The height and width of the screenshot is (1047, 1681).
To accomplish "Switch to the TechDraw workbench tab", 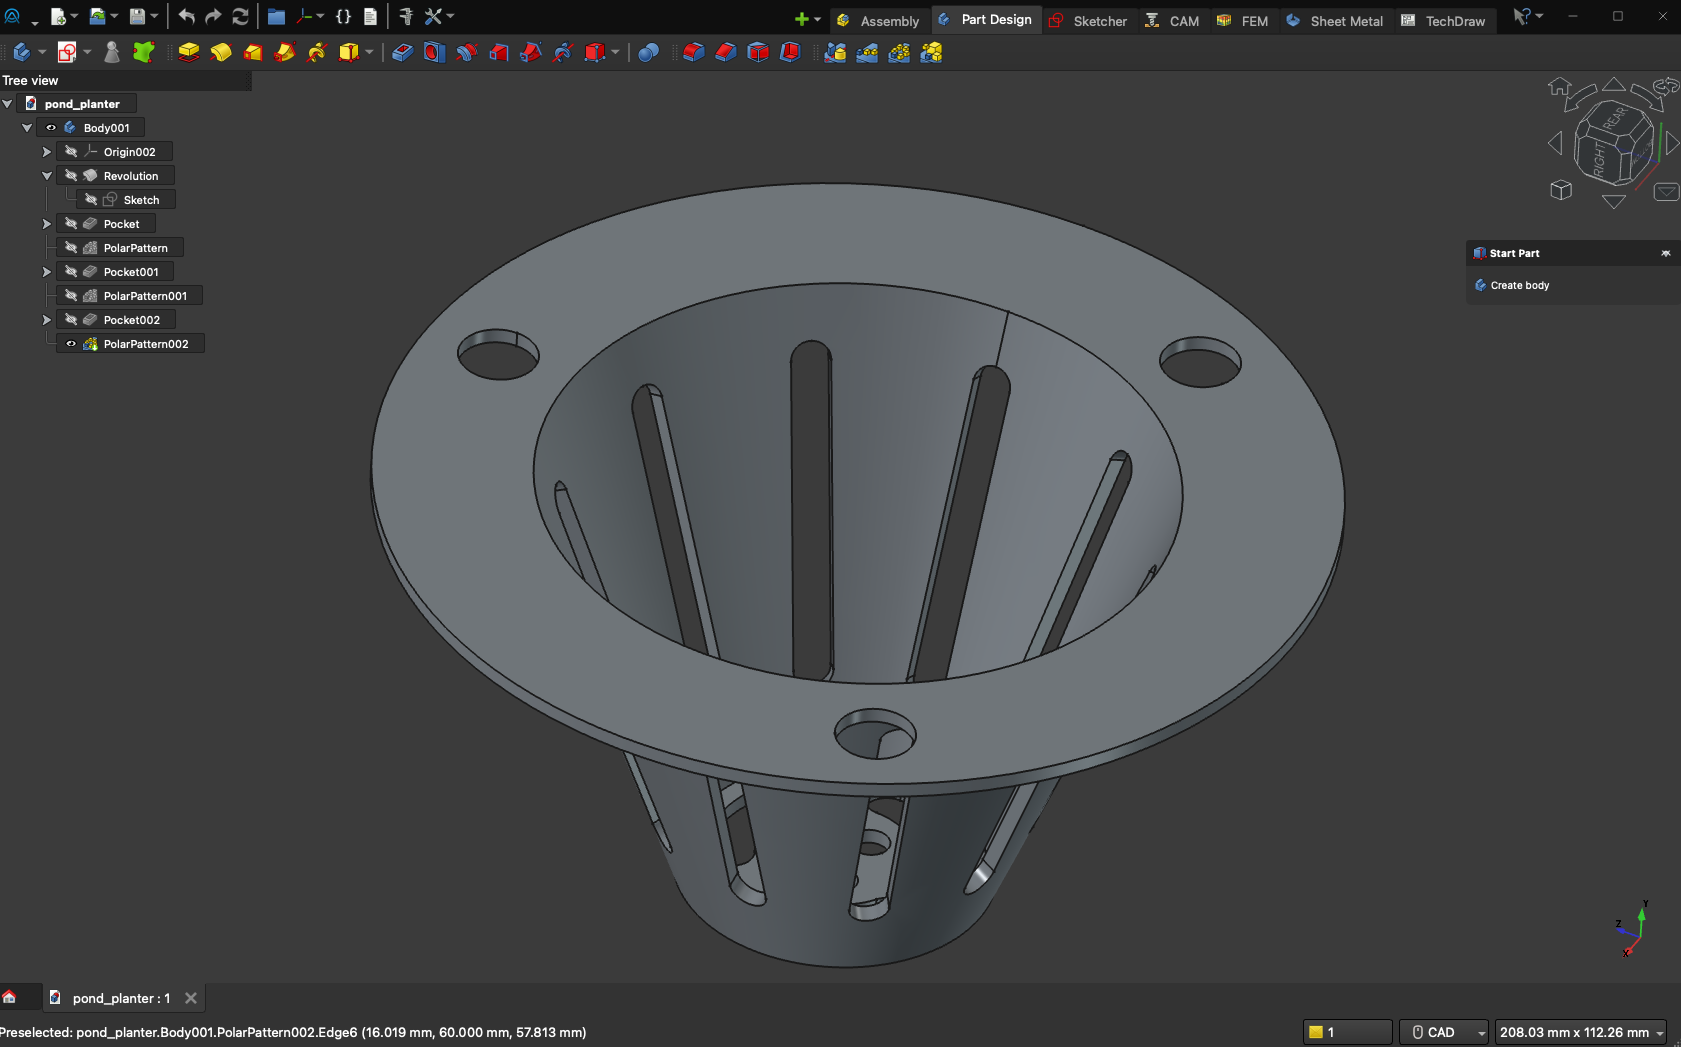I will pyautogui.click(x=1444, y=20).
